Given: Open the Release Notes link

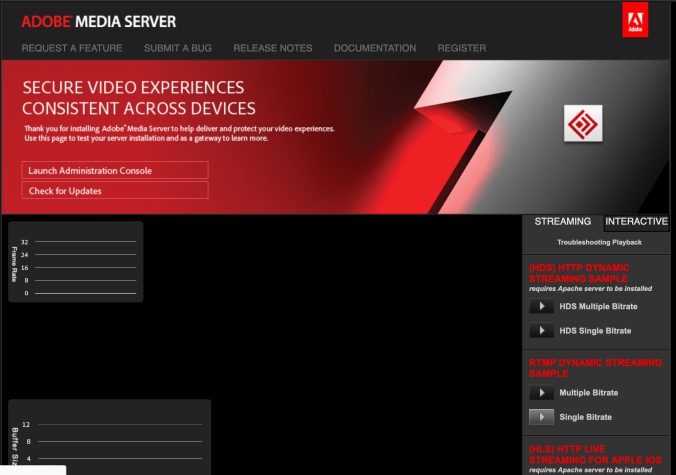Looking at the screenshot, I should coord(273,48).
